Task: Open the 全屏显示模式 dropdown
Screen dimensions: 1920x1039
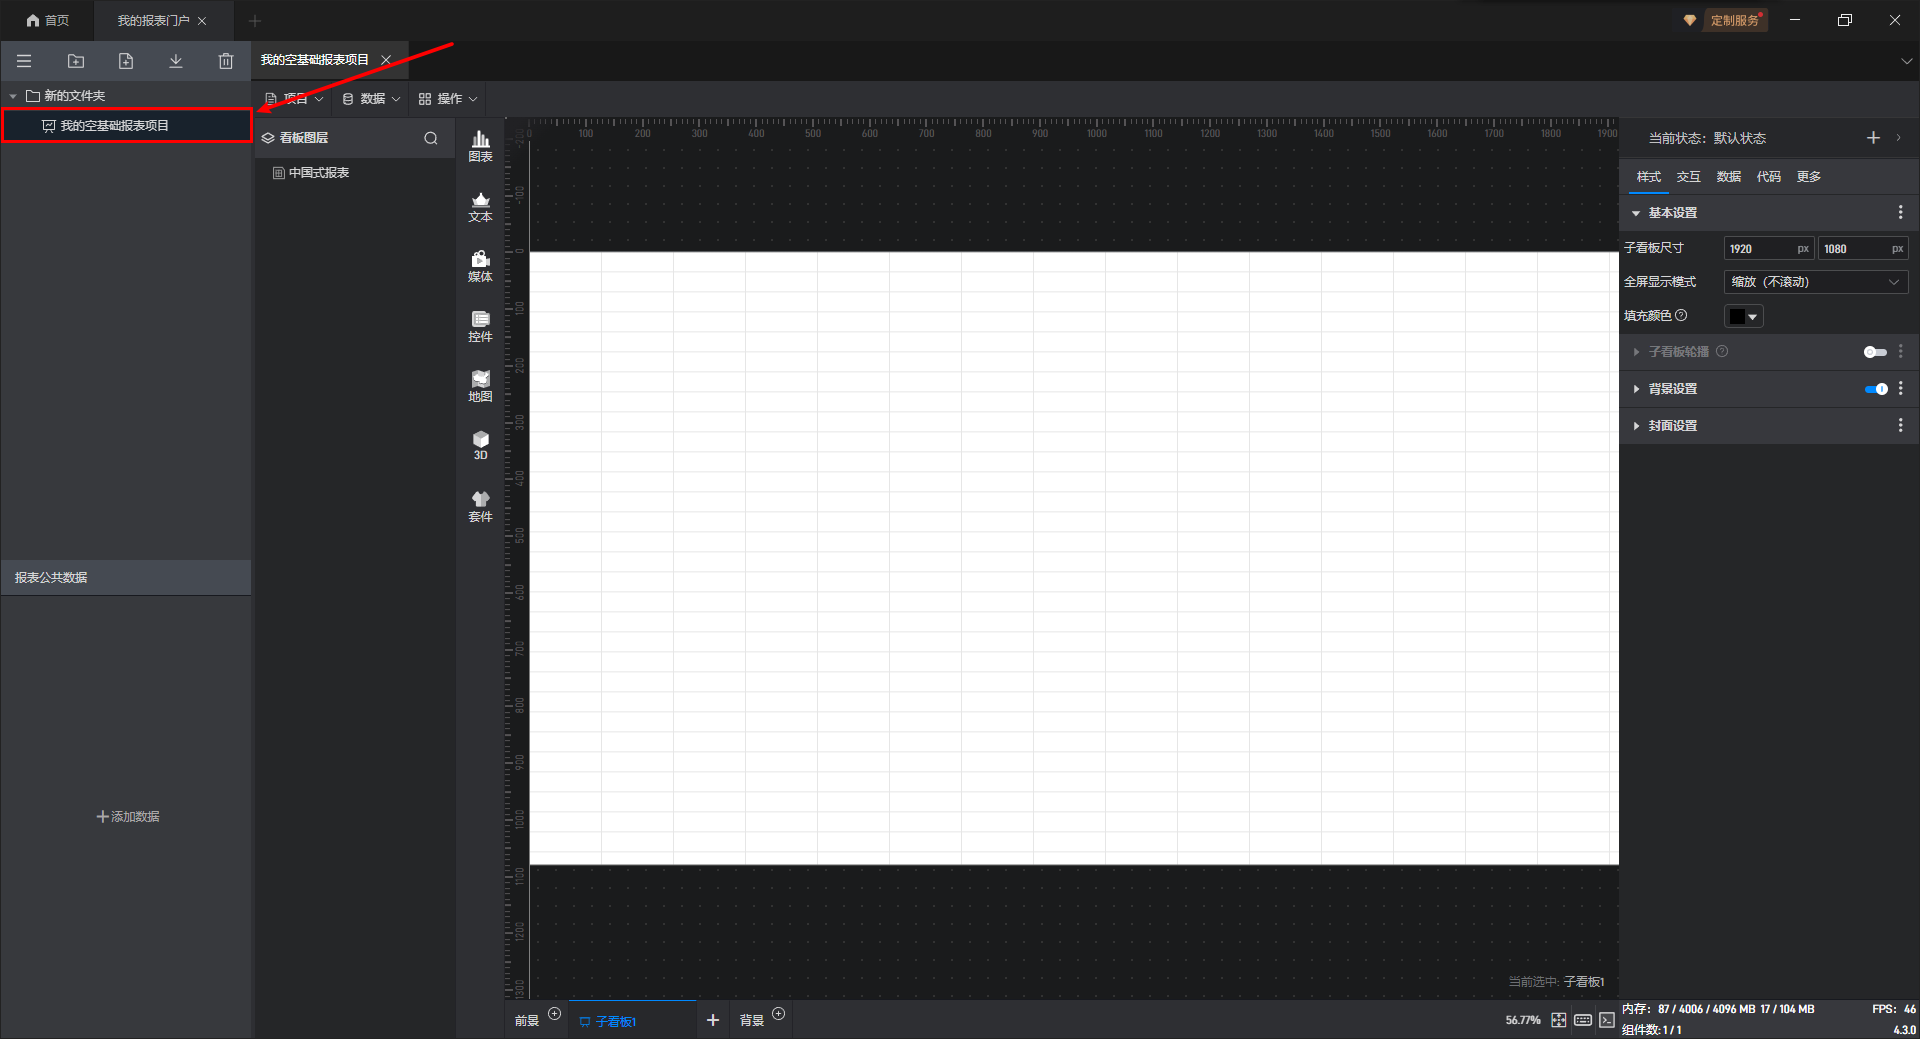Action: (1815, 282)
